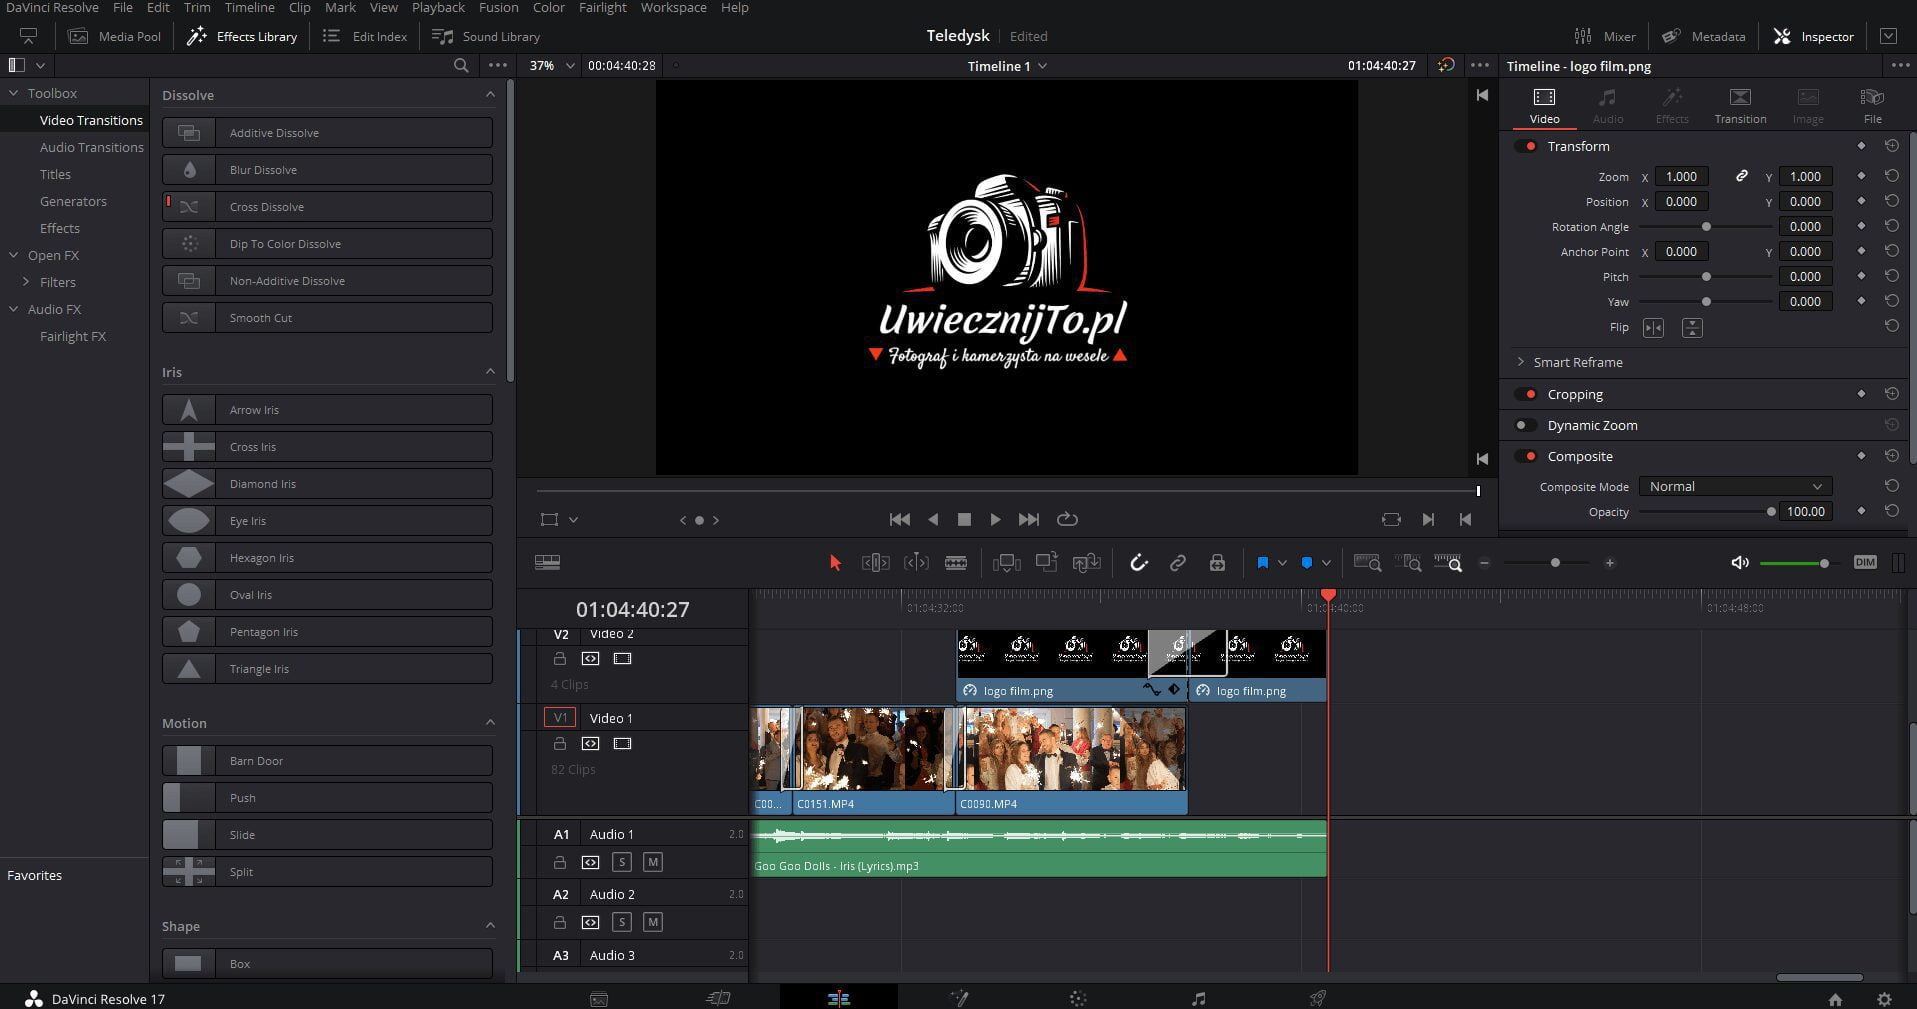The height and width of the screenshot is (1009, 1917).
Task: Open the Mixer panel
Action: (1605, 36)
